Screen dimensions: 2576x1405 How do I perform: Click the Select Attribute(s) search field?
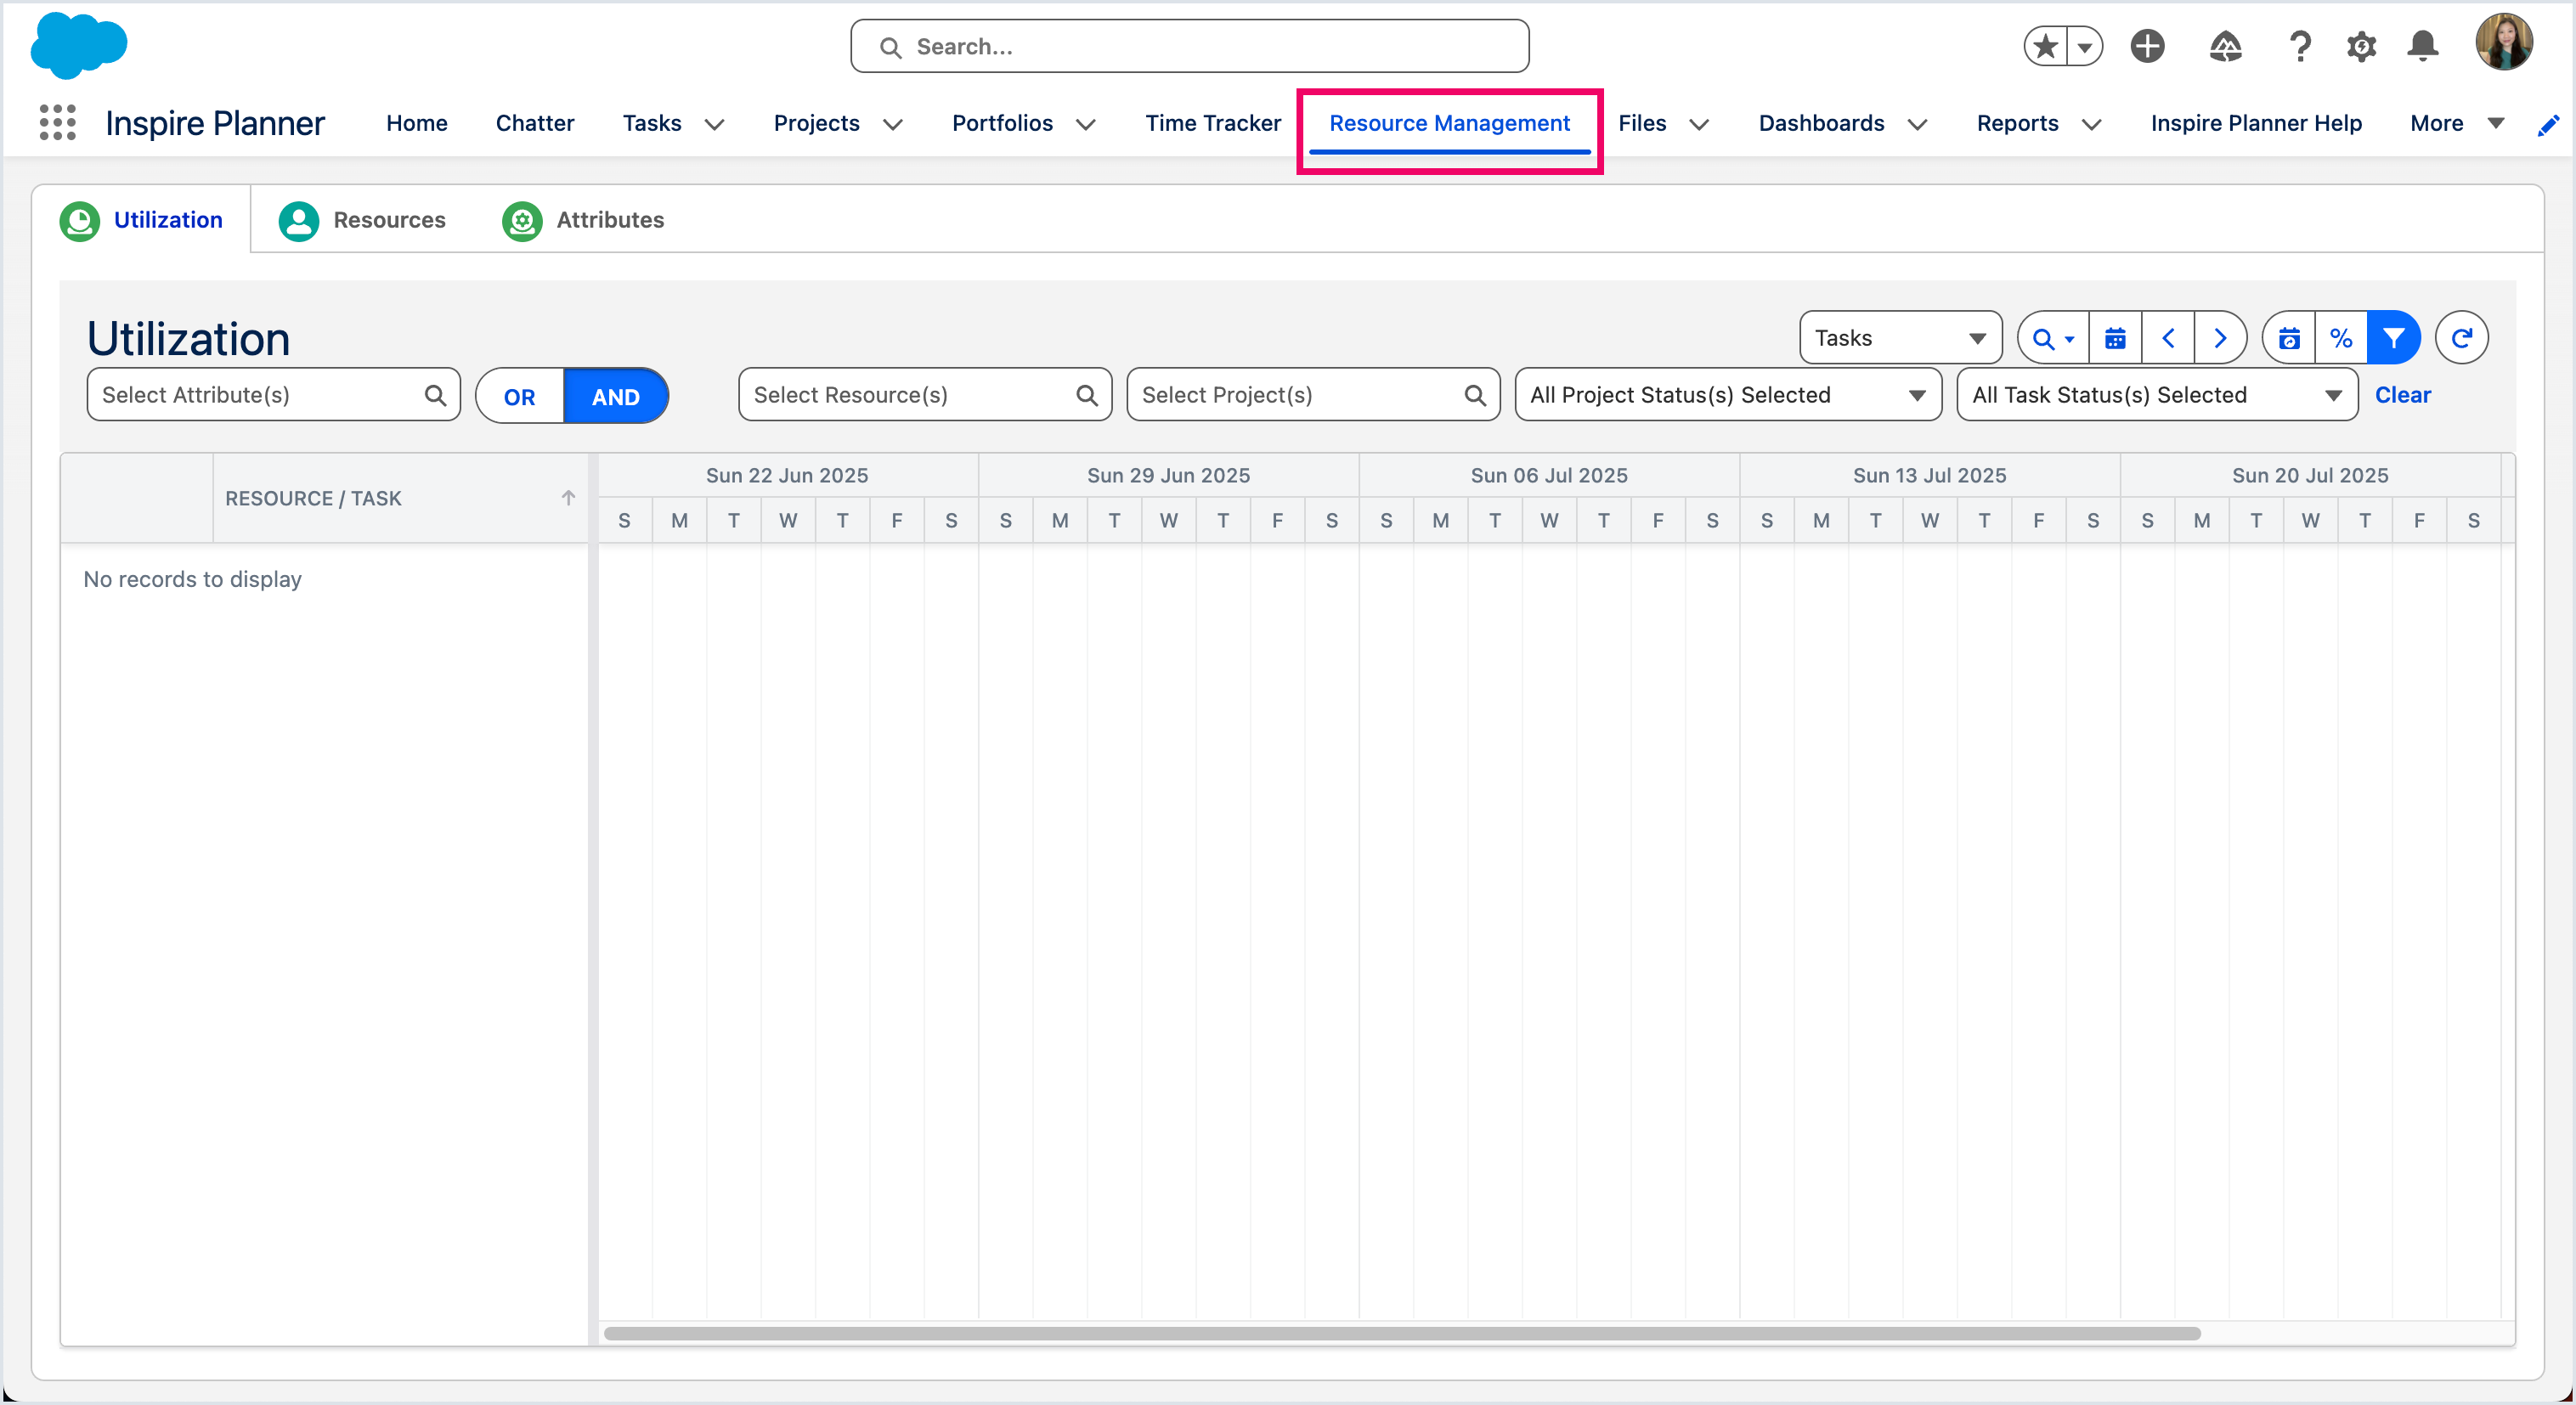(x=273, y=395)
